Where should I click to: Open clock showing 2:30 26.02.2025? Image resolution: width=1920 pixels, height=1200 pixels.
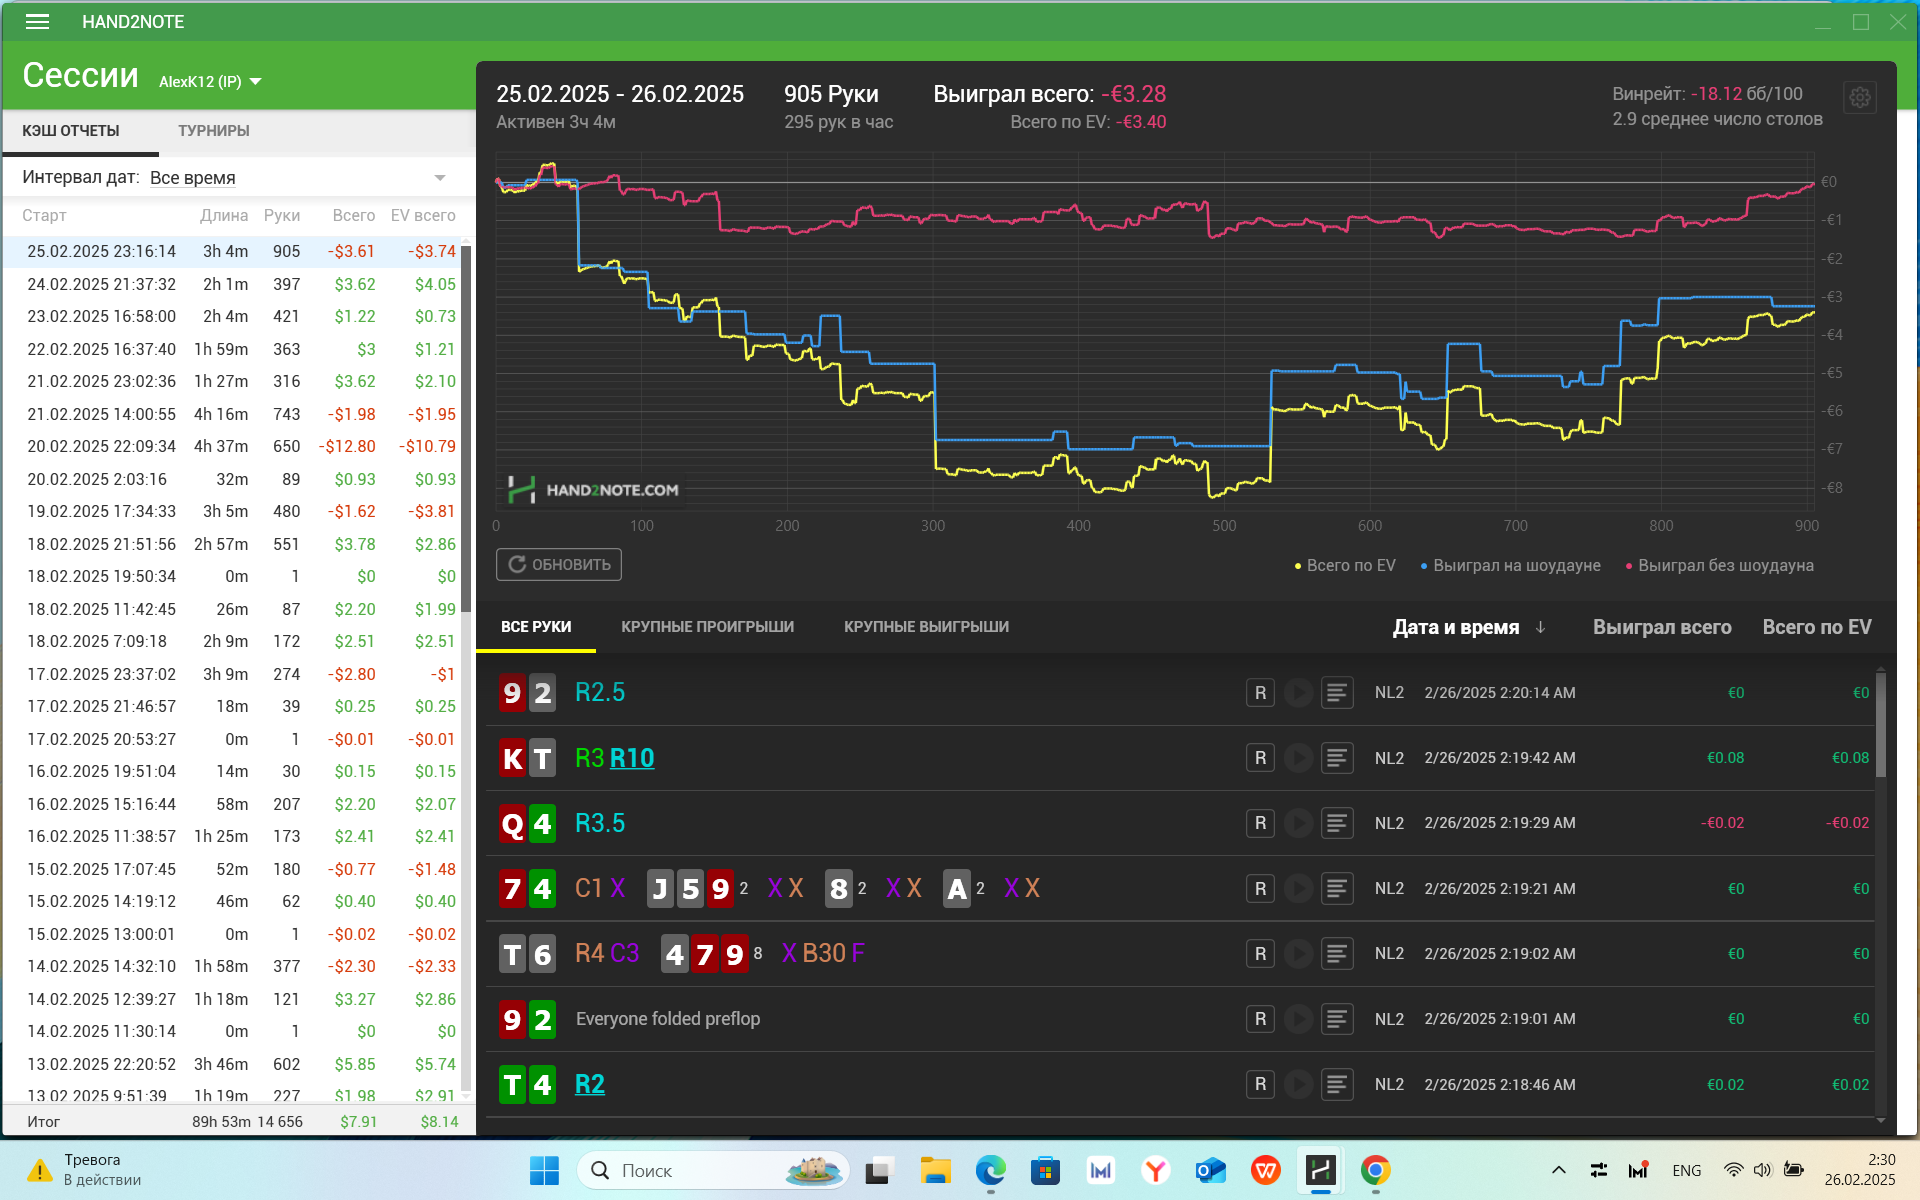(1861, 1170)
